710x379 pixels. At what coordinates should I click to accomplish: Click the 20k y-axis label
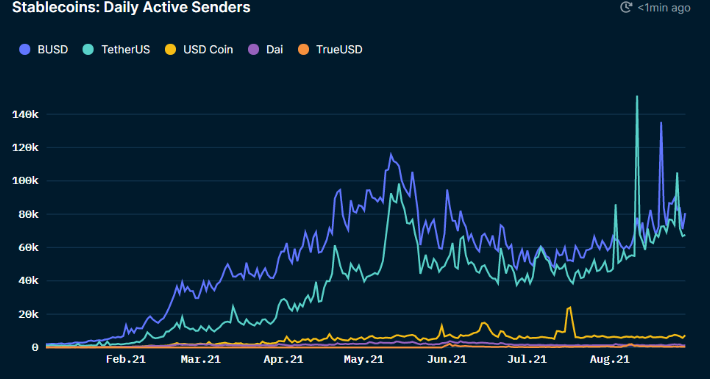[28, 314]
